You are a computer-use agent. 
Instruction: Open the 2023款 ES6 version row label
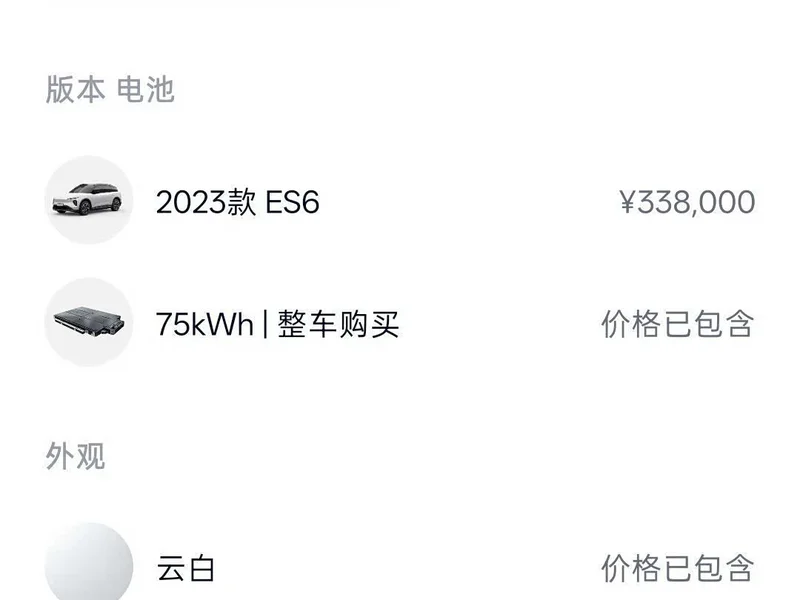click(x=237, y=202)
